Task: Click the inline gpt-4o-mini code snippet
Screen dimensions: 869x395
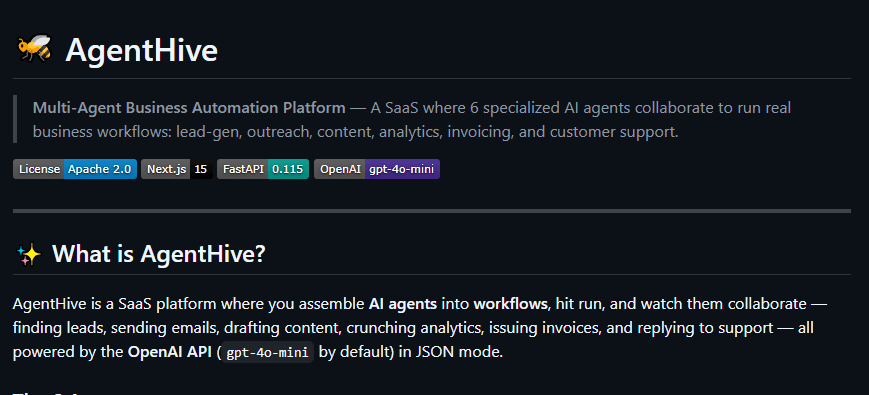Action: coord(267,353)
